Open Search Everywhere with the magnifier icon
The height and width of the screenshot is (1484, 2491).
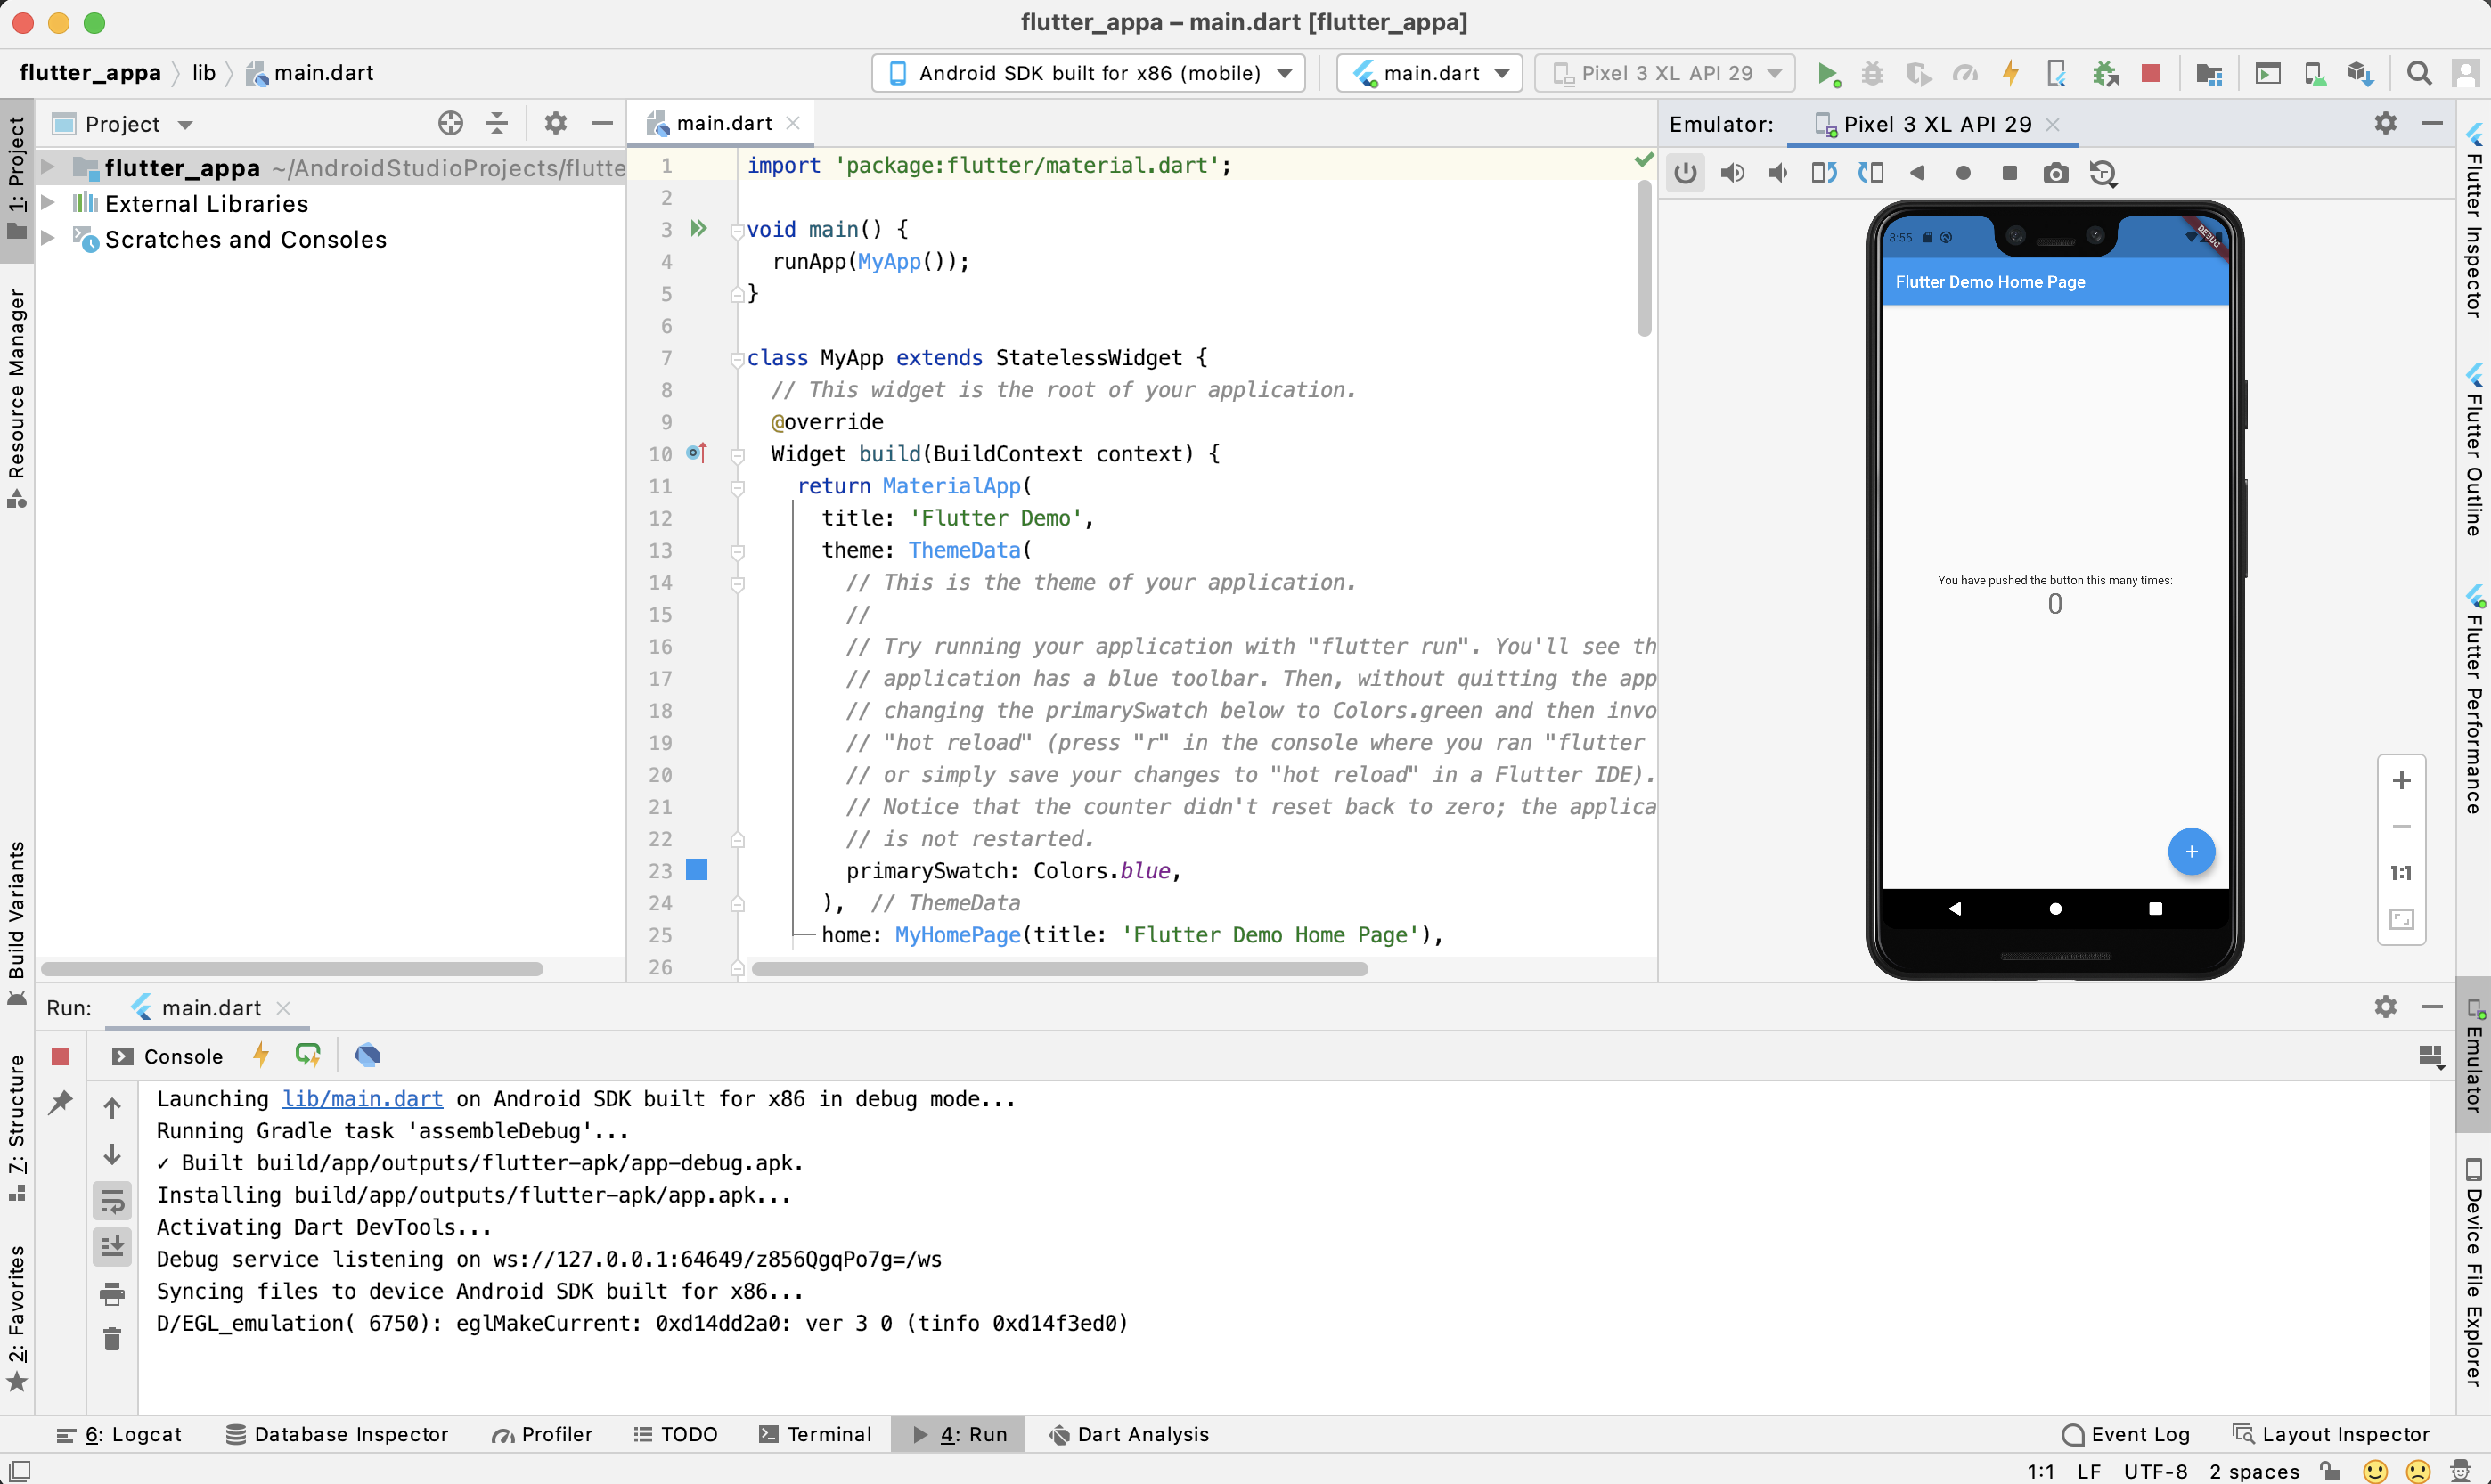coord(2419,73)
